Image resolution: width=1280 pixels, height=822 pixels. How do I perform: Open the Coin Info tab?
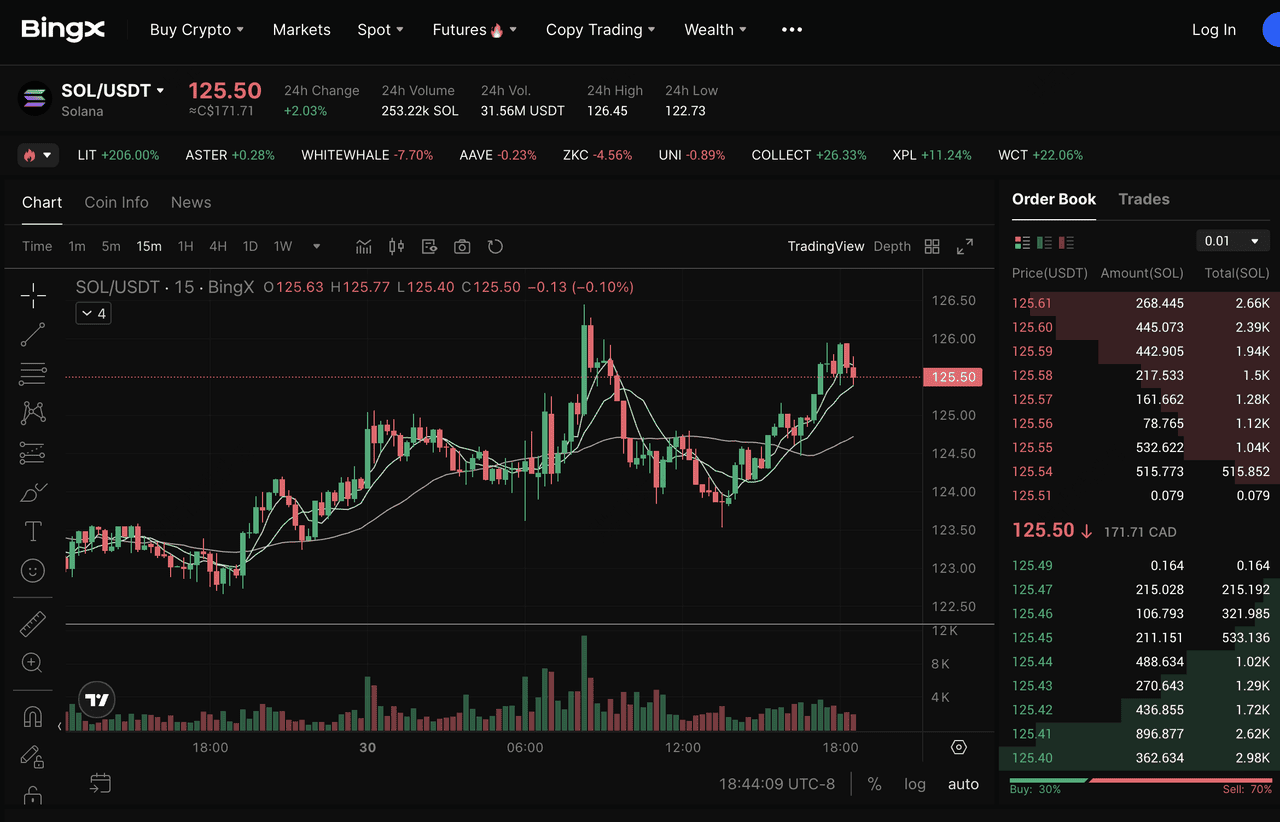[x=116, y=202]
